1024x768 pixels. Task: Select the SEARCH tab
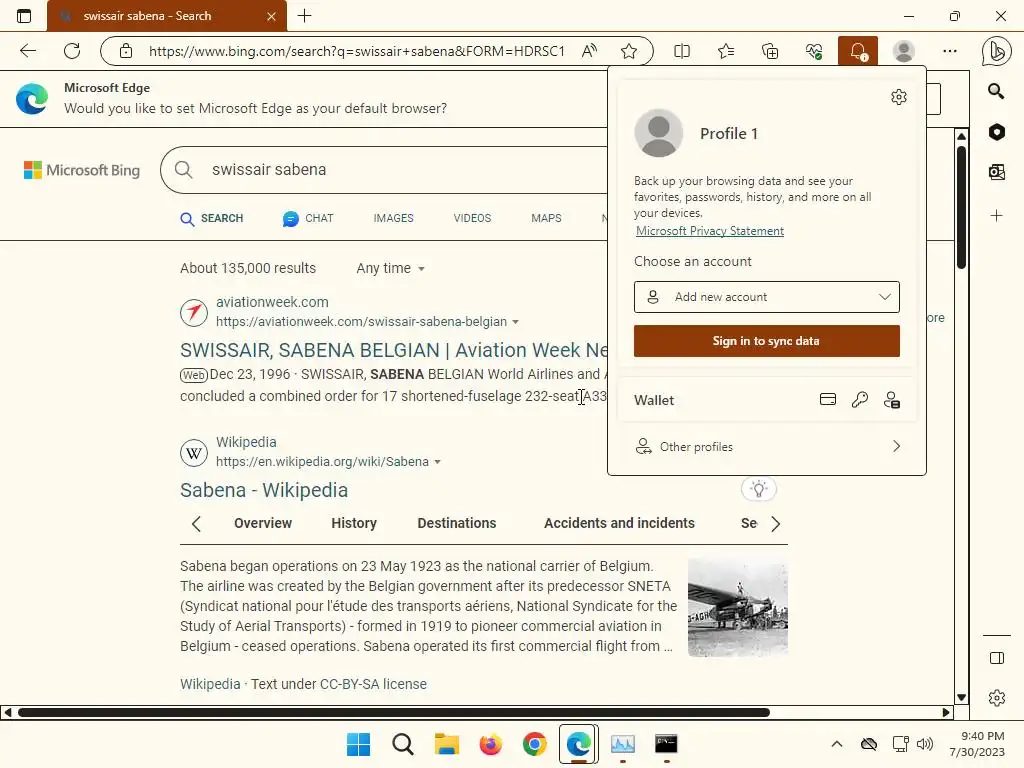(x=212, y=218)
